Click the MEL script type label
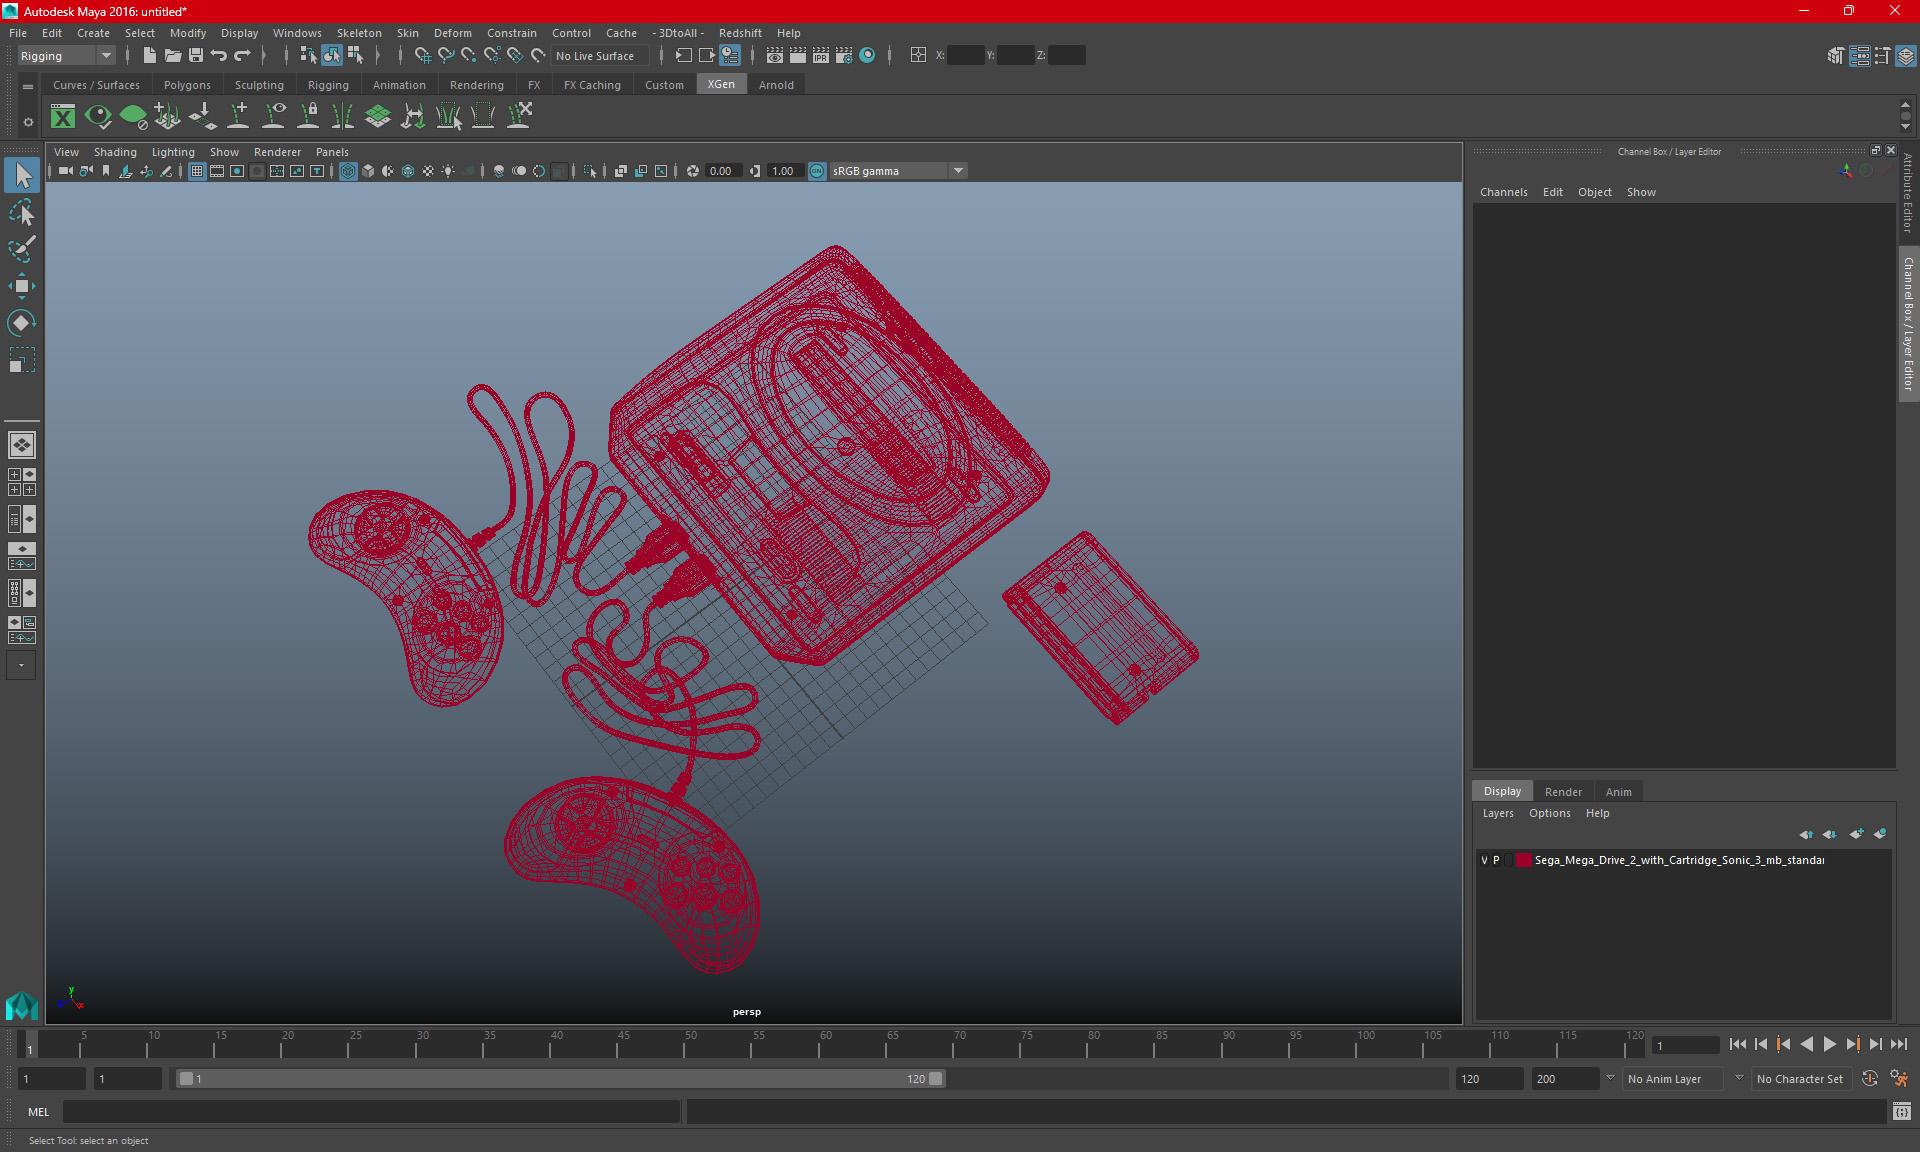The image size is (1920, 1152). coord(38,1112)
